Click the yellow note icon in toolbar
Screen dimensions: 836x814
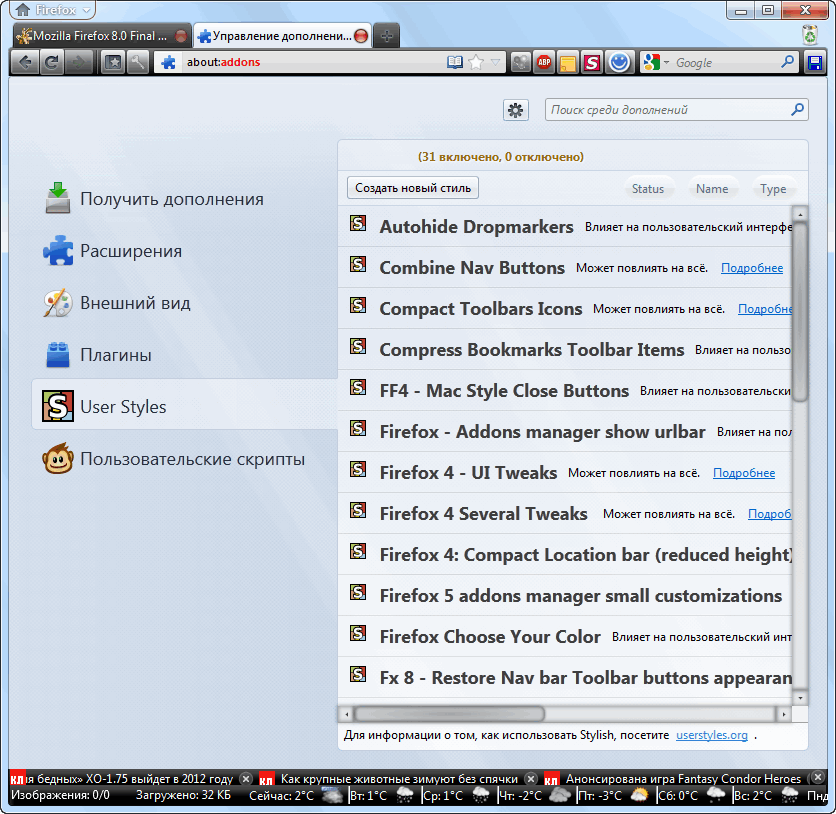coord(568,62)
